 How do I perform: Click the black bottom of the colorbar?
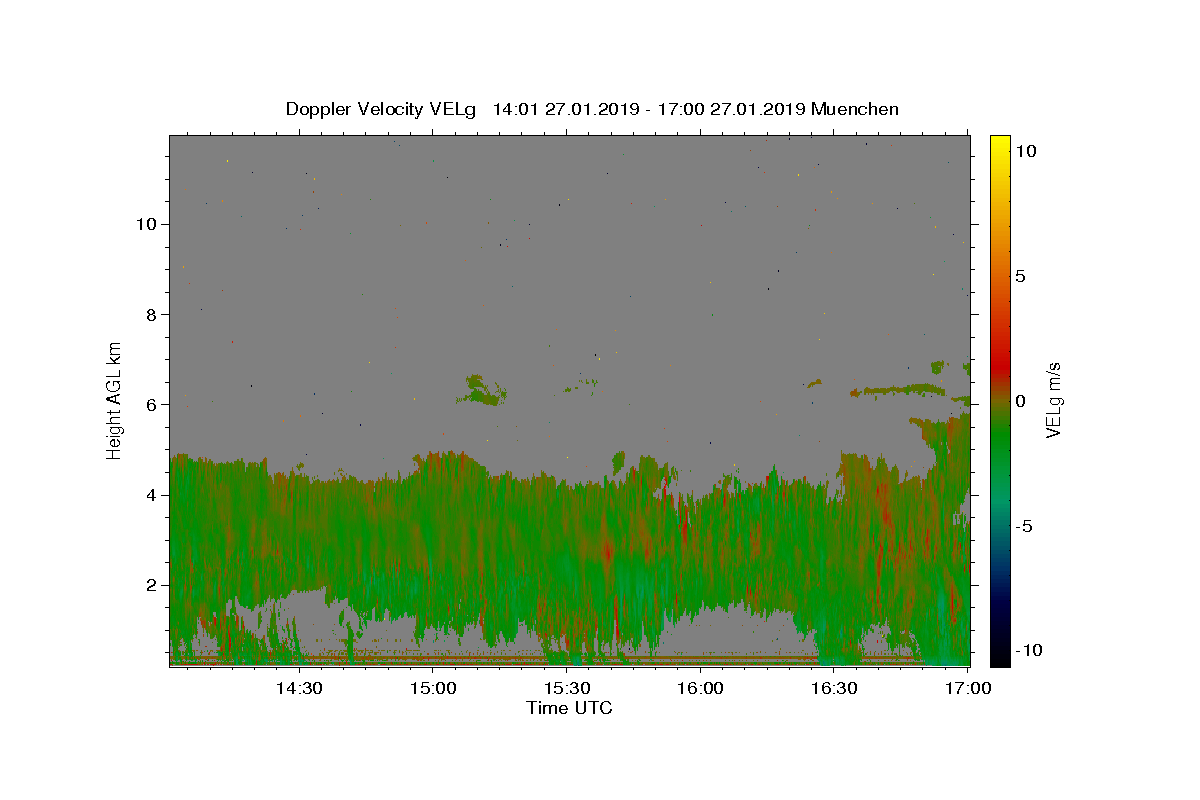(999, 656)
